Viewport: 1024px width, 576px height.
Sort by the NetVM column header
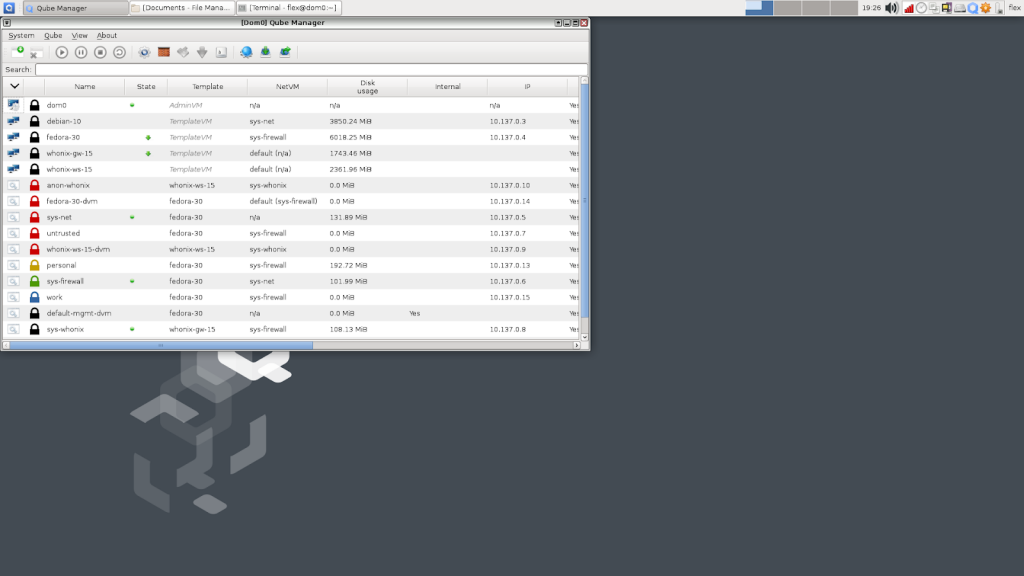(x=287, y=86)
